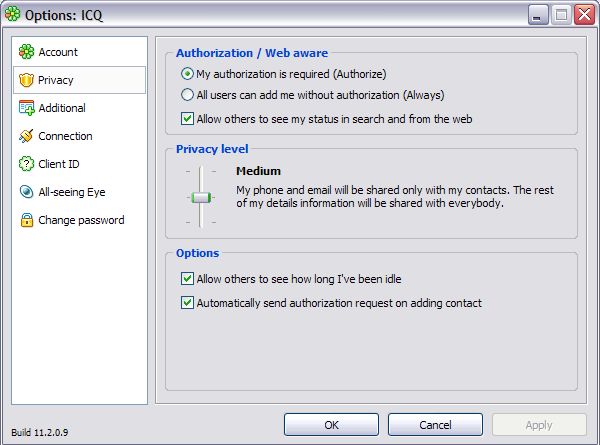
Task: Open the Additional settings page
Action: pos(62,108)
